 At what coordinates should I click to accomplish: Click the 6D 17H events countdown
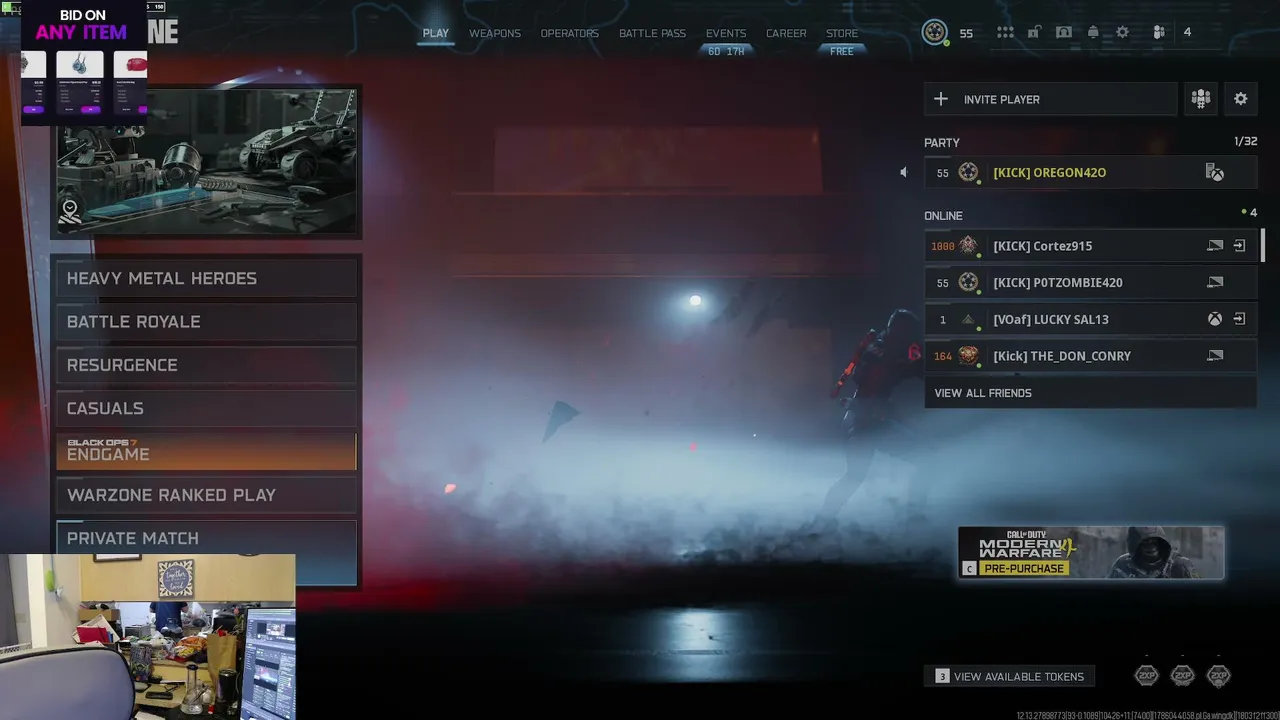[x=726, y=51]
